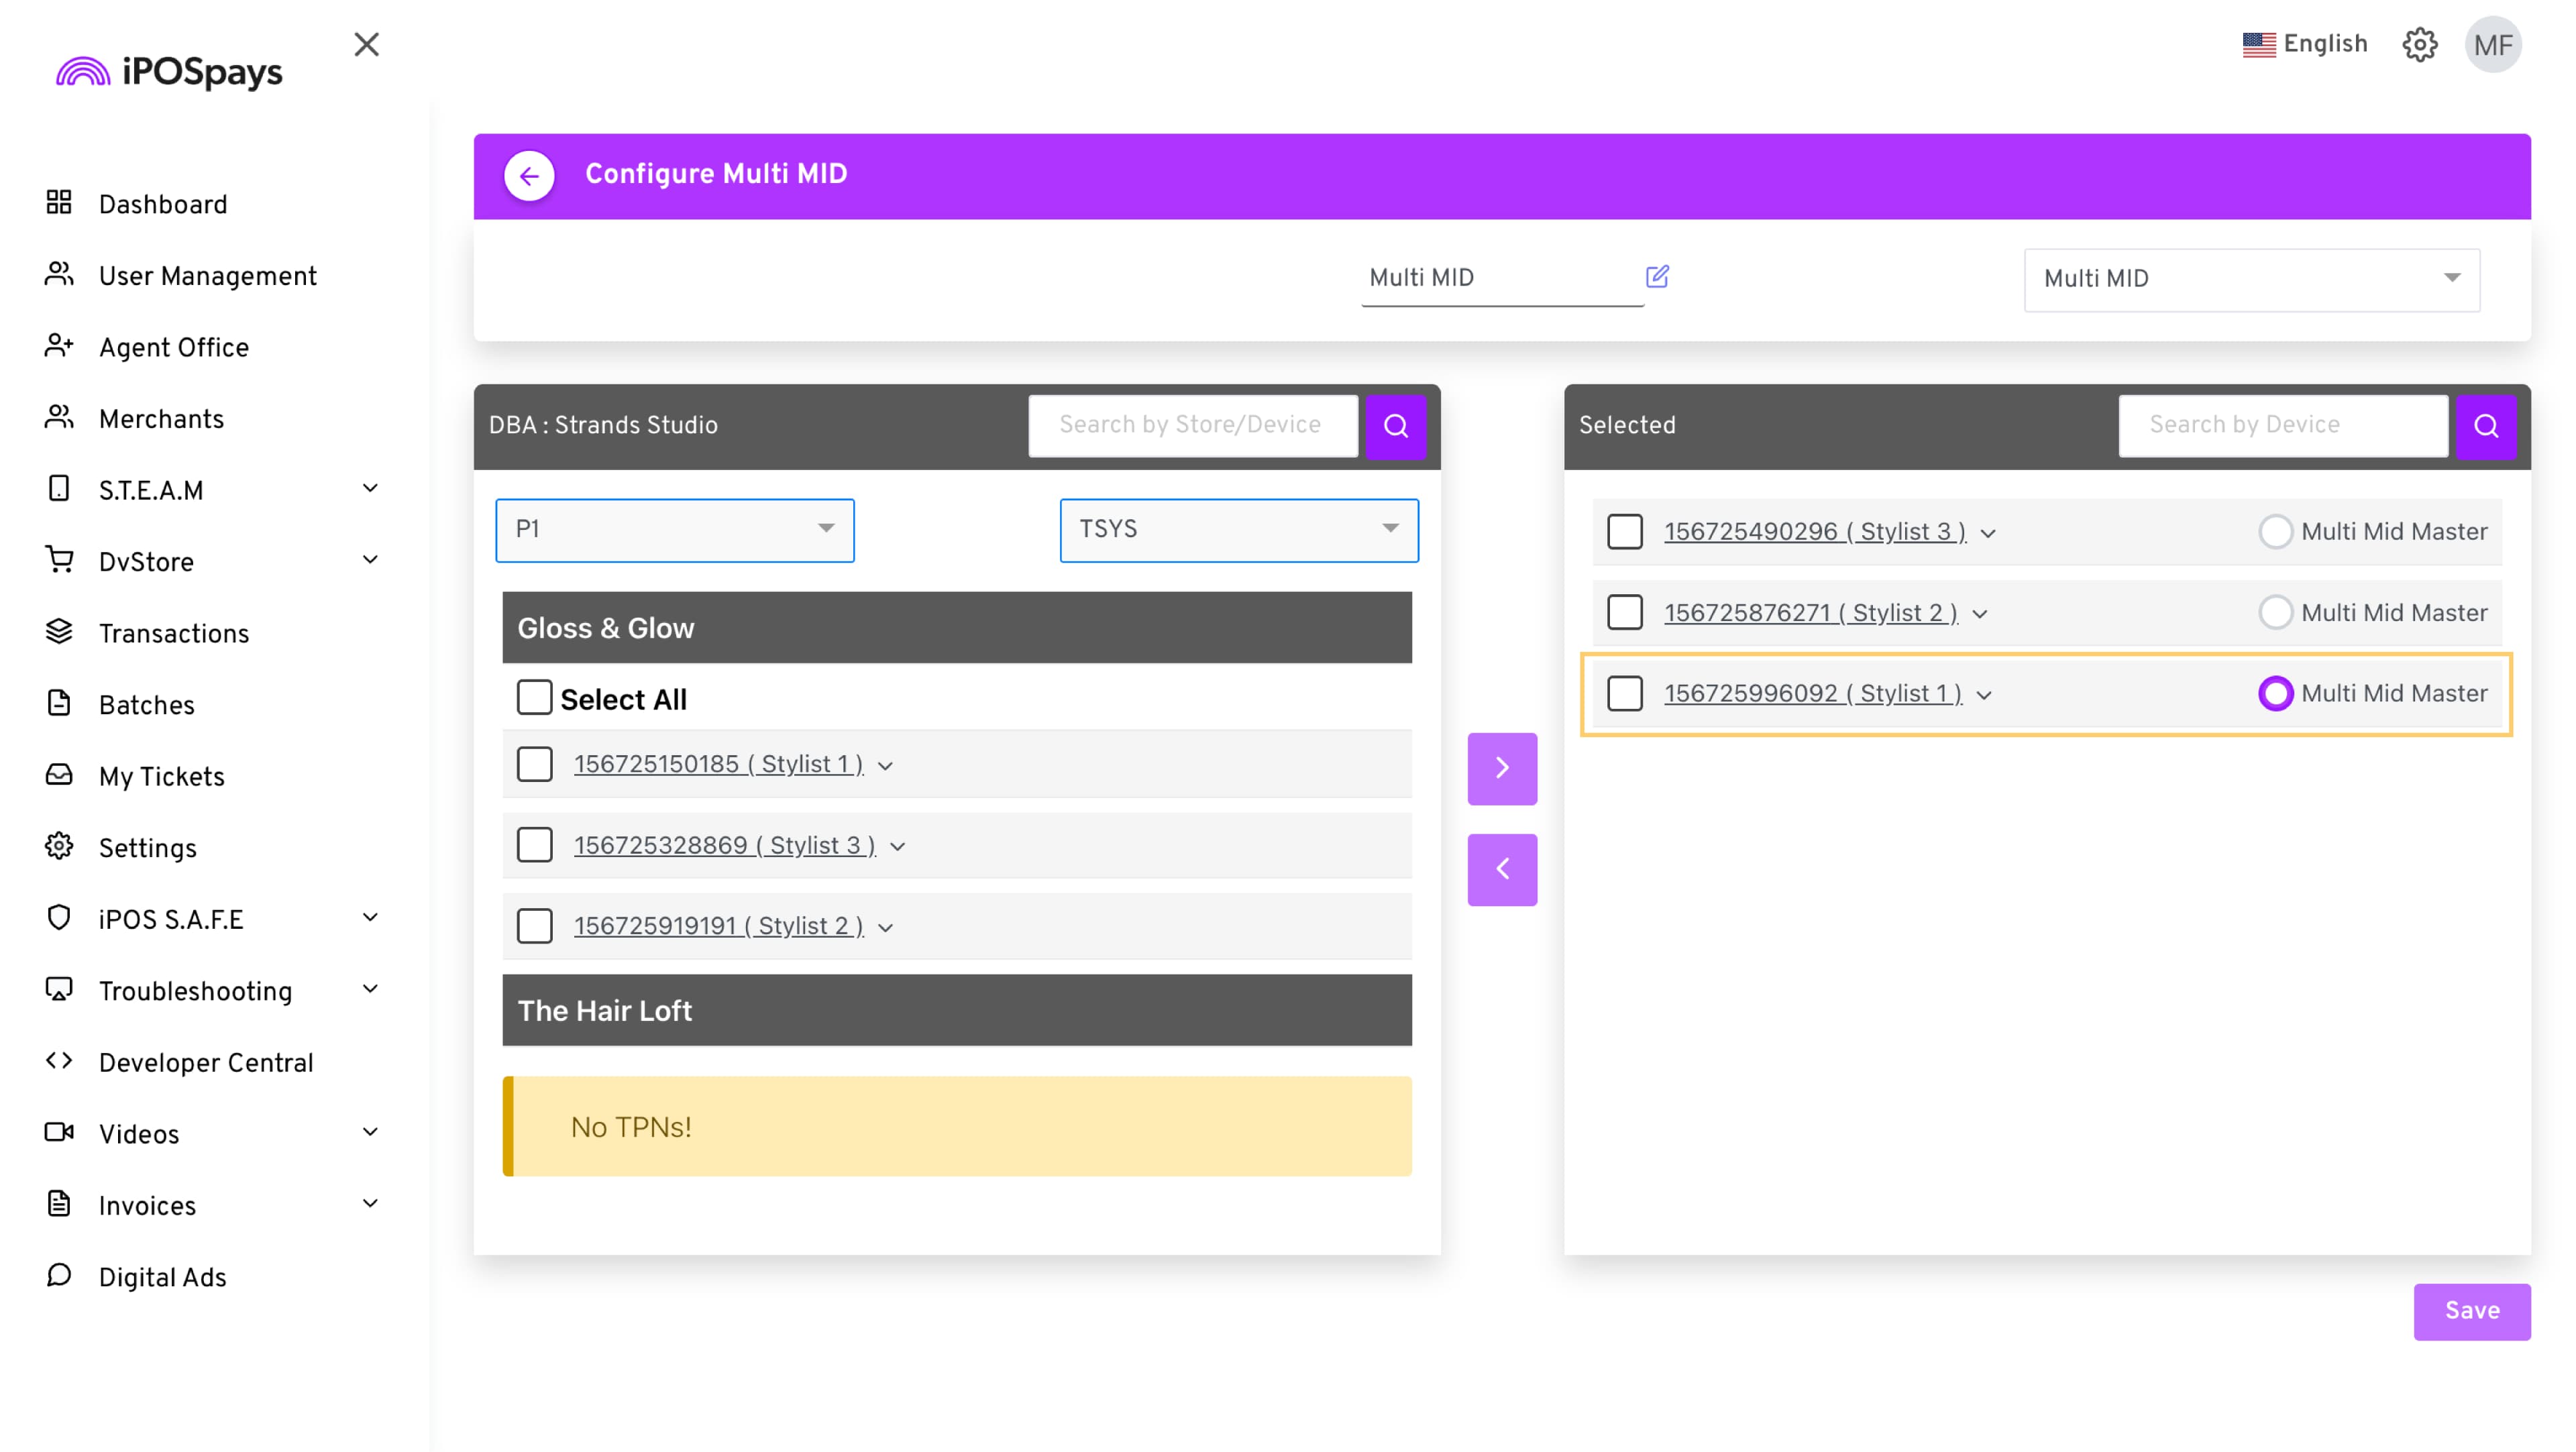Click the Videos camera icon

point(59,1133)
